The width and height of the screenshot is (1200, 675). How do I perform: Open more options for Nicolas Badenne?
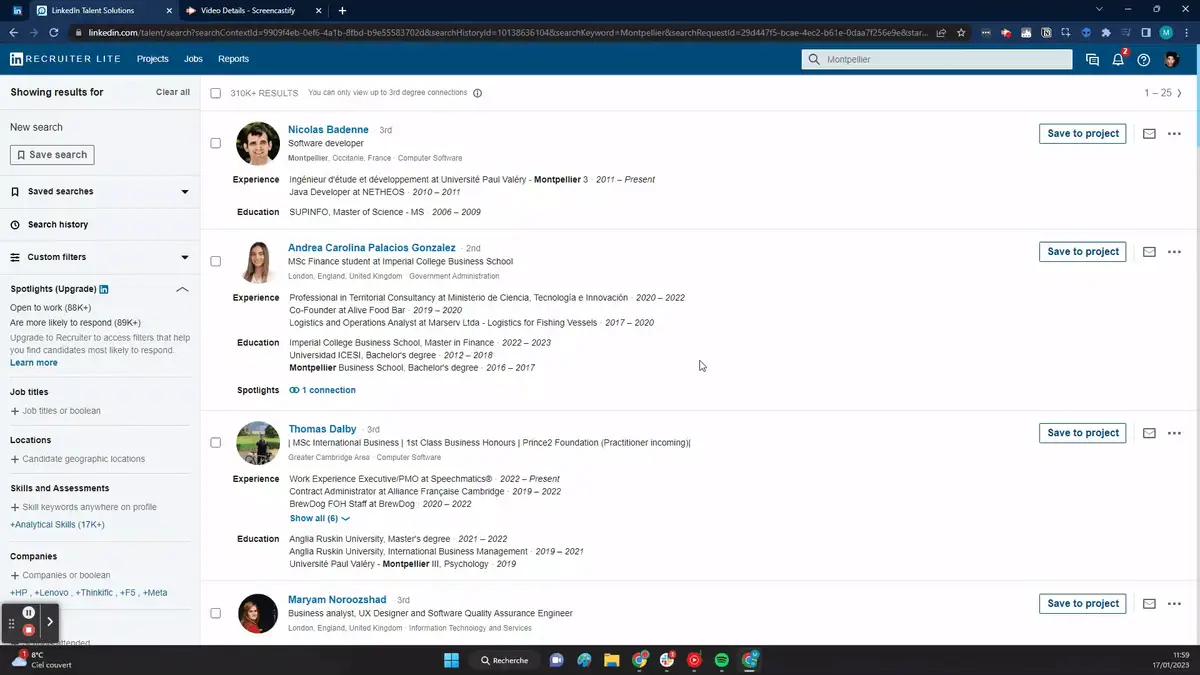tap(1174, 134)
